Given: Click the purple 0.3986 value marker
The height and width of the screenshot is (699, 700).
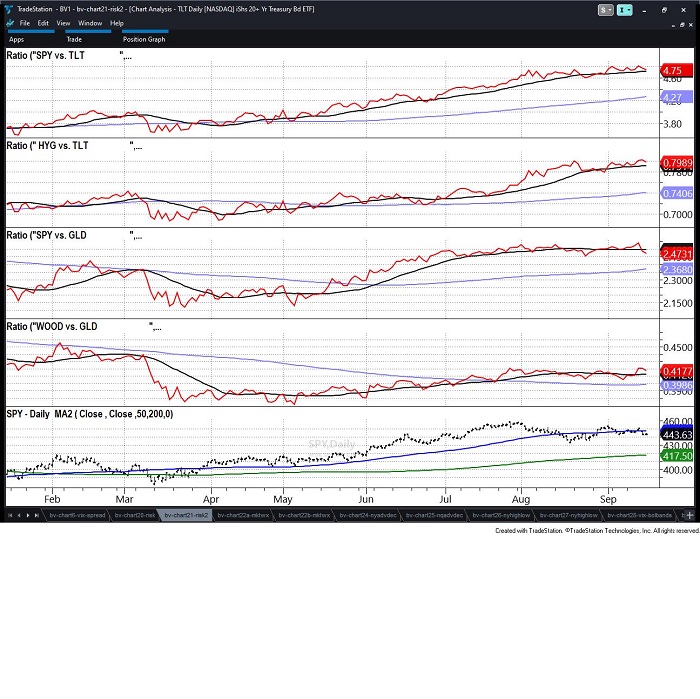Looking at the screenshot, I should [676, 385].
